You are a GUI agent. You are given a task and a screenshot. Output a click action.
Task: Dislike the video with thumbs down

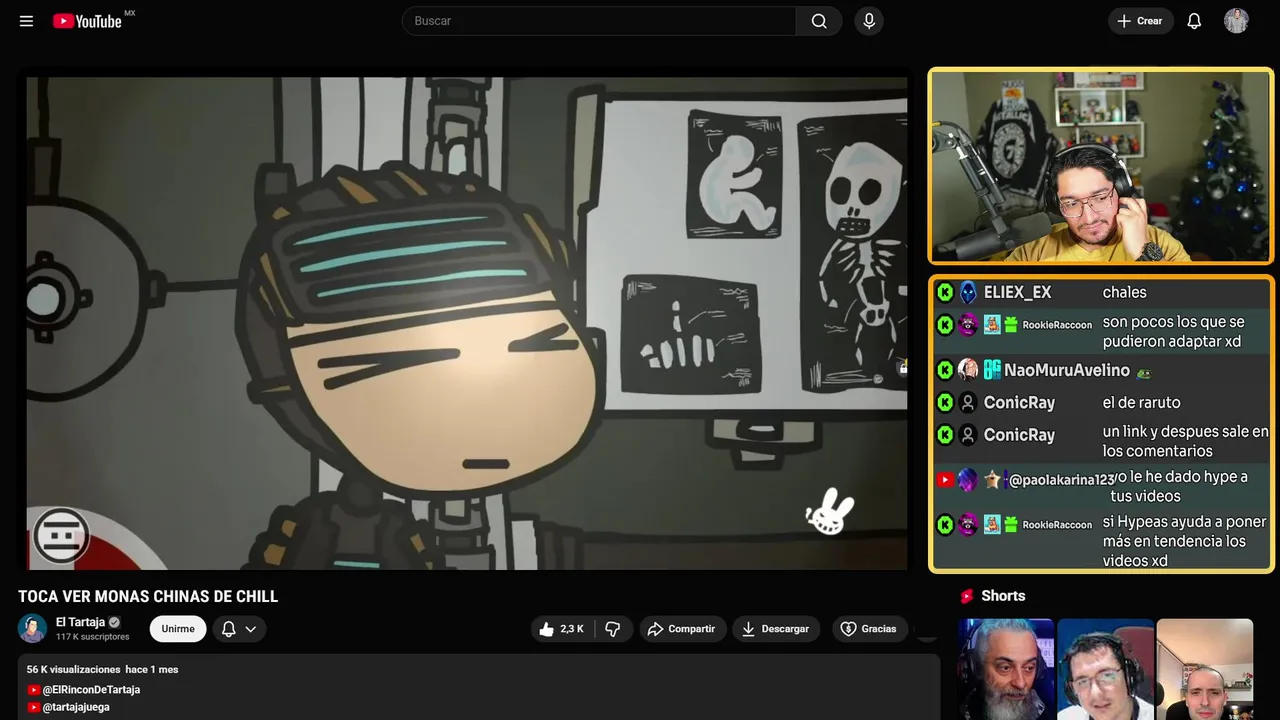coord(613,629)
